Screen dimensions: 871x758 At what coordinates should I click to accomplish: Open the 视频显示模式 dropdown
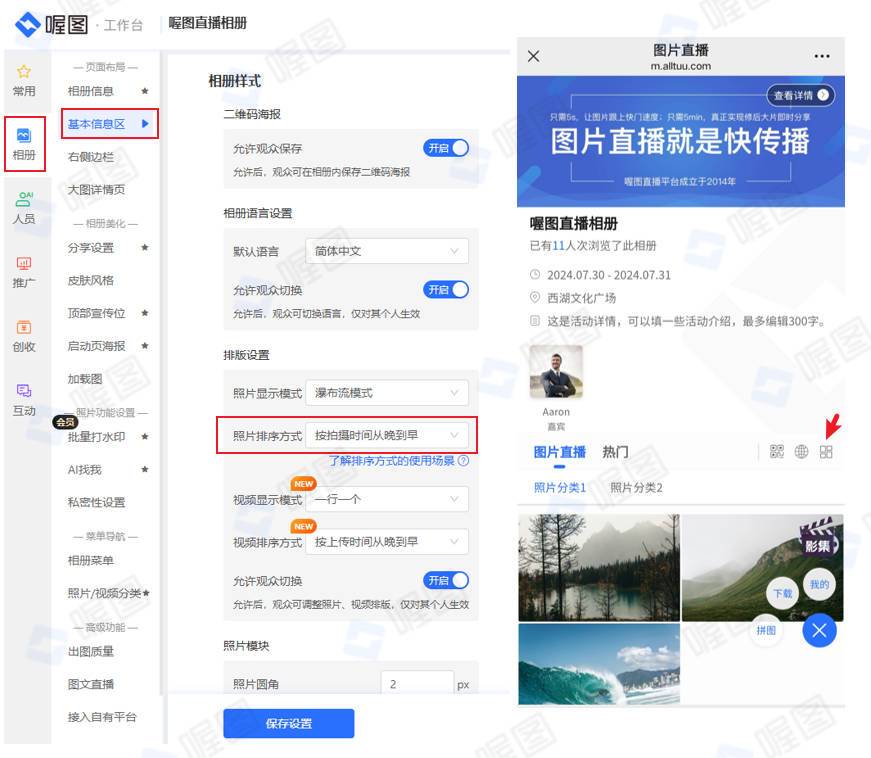[x=387, y=499]
